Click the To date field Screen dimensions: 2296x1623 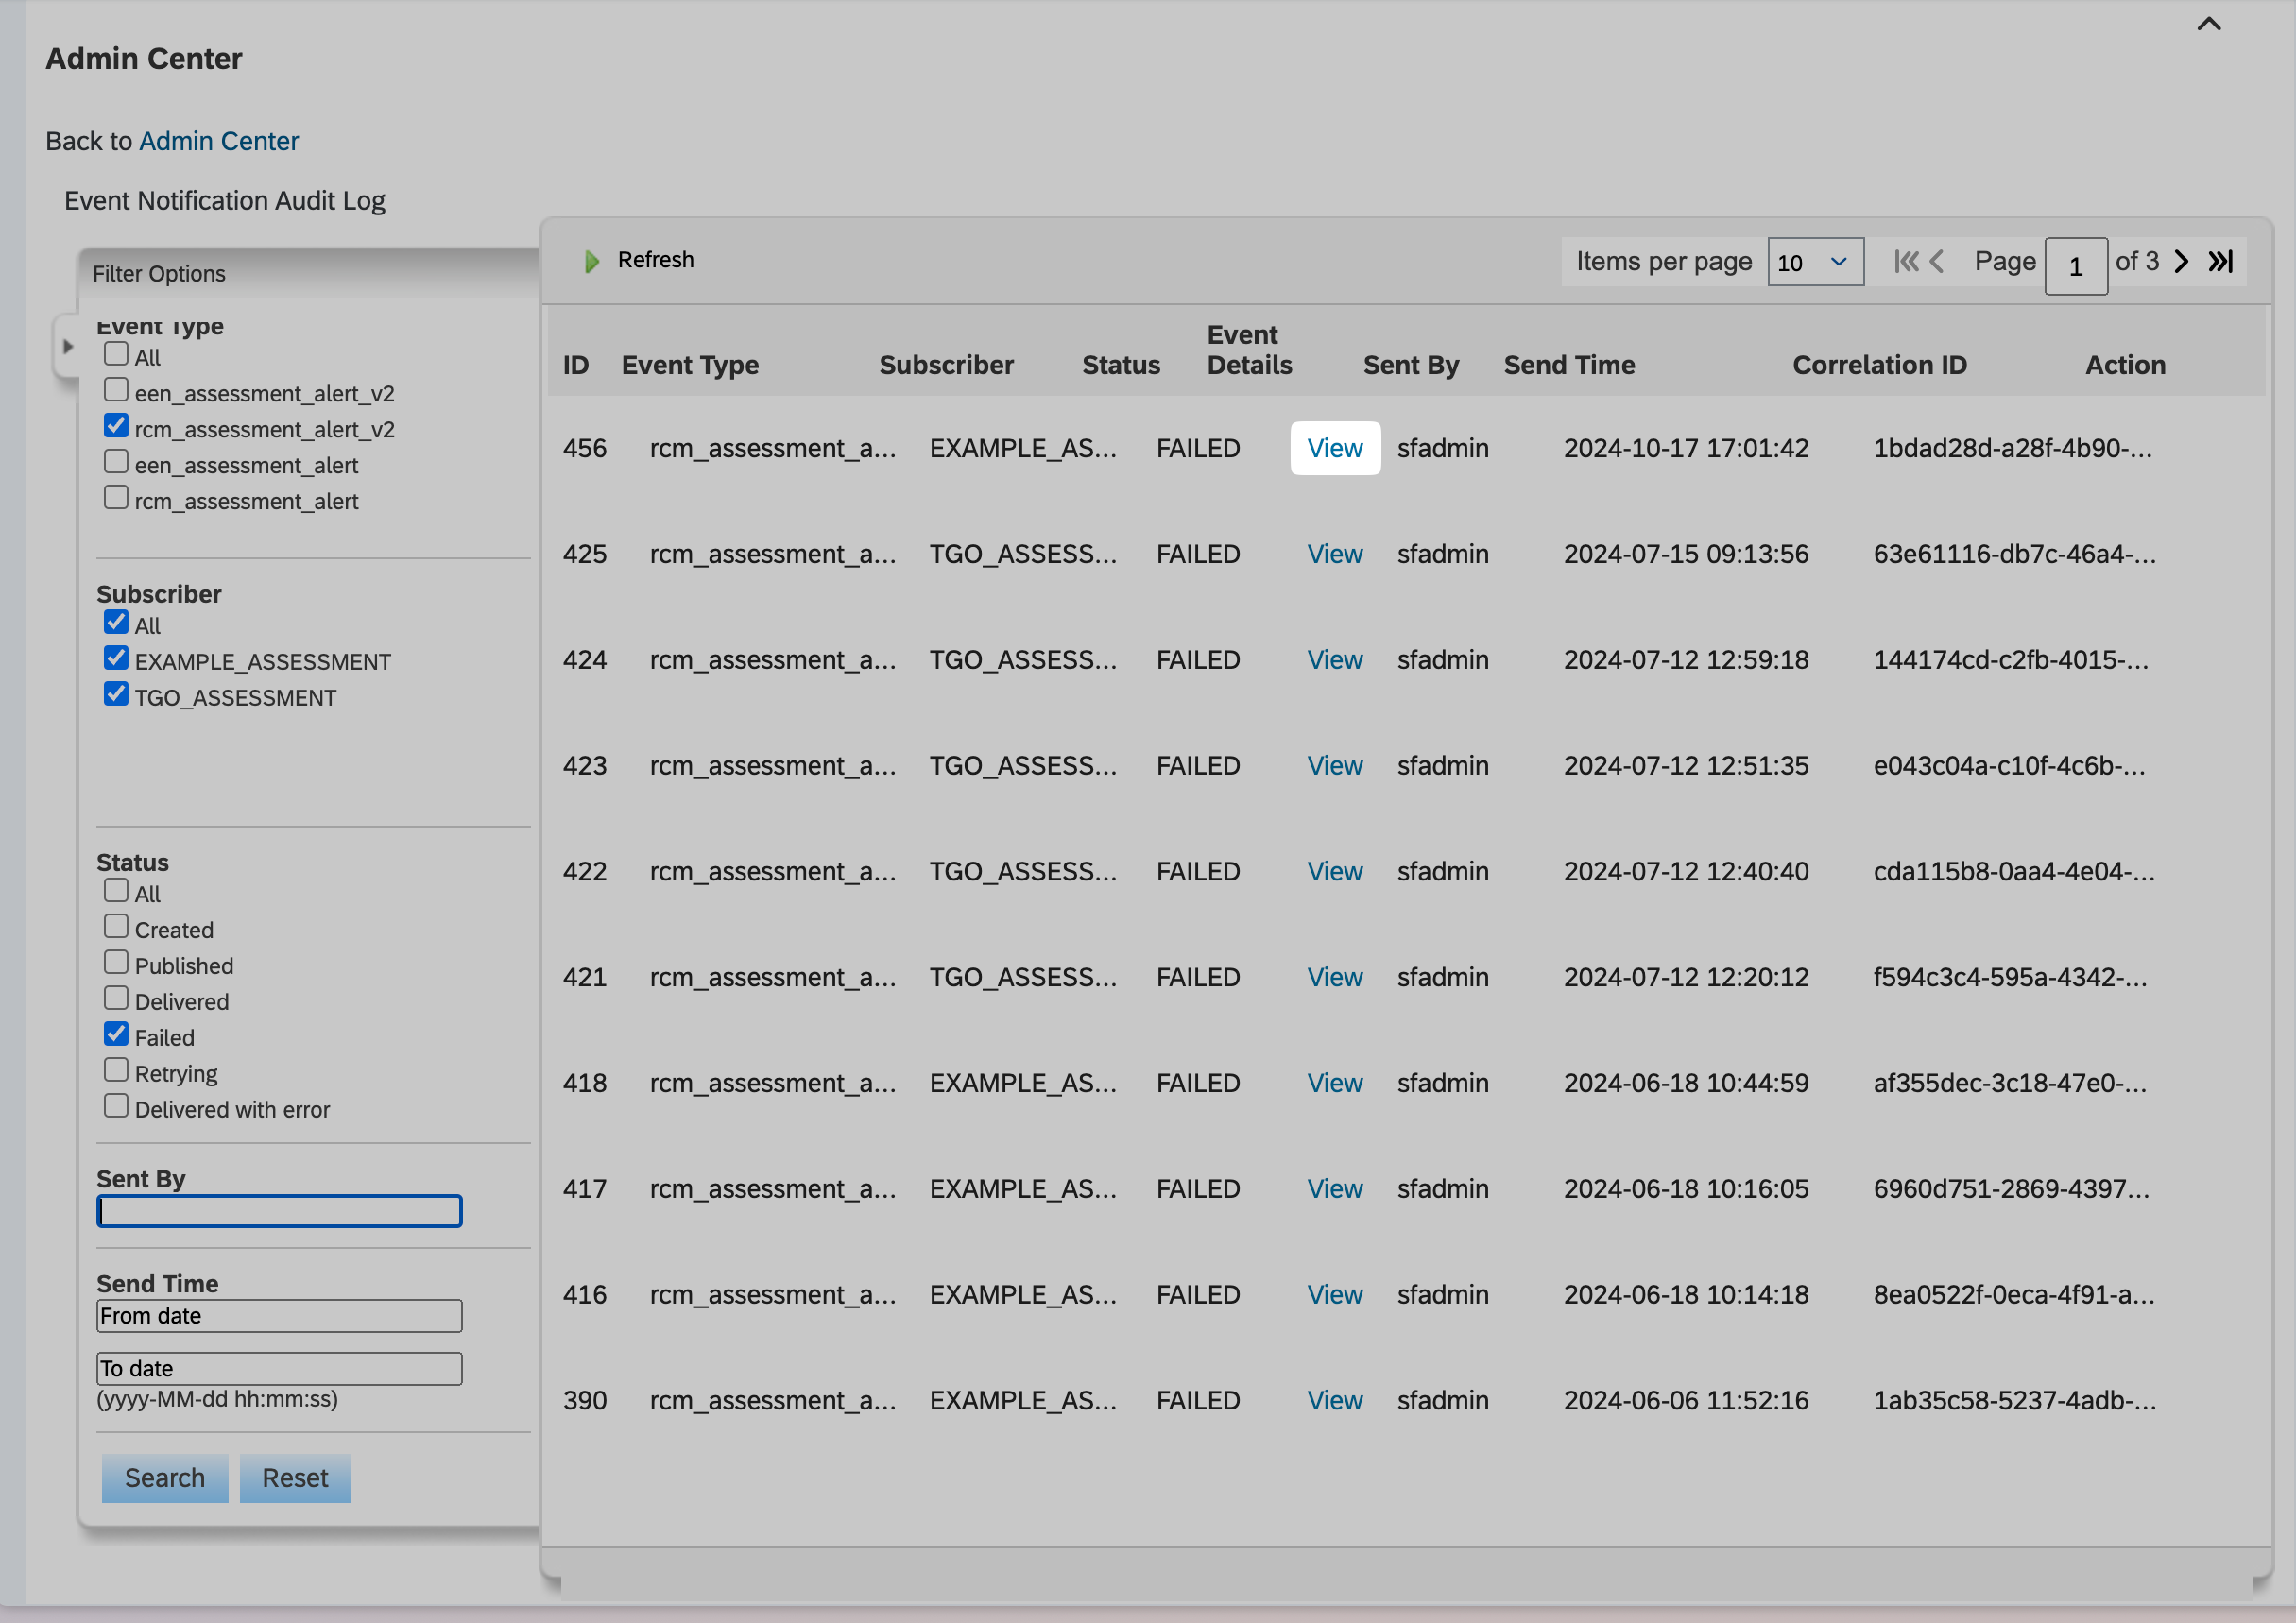[x=279, y=1369]
